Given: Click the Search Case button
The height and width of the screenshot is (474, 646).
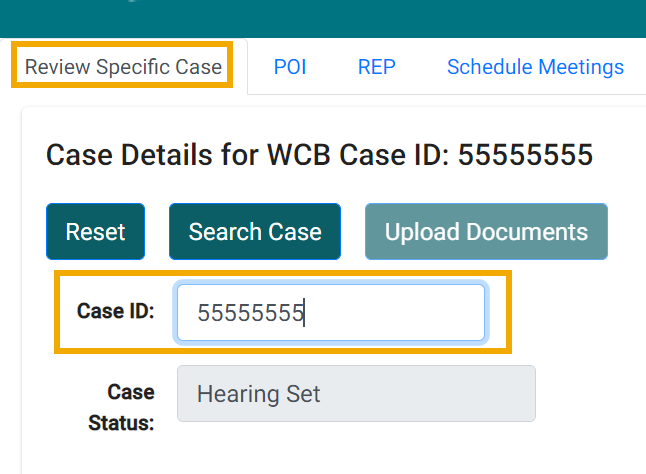Looking at the screenshot, I should [x=255, y=232].
